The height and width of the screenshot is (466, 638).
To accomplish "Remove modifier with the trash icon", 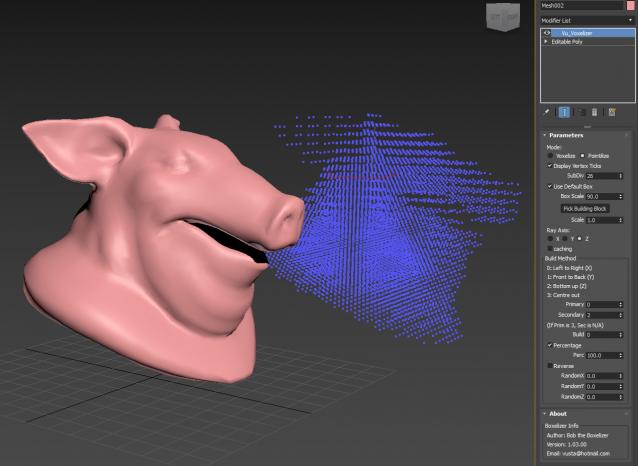I will [594, 112].
